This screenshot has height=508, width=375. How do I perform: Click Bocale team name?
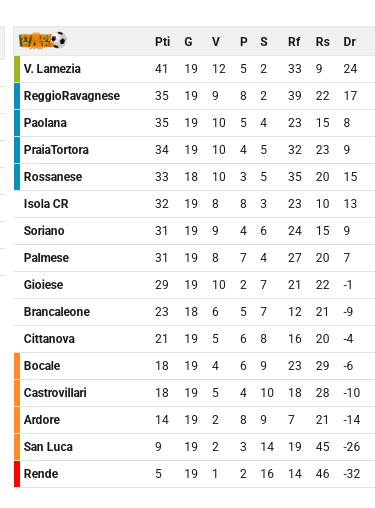(x=42, y=366)
